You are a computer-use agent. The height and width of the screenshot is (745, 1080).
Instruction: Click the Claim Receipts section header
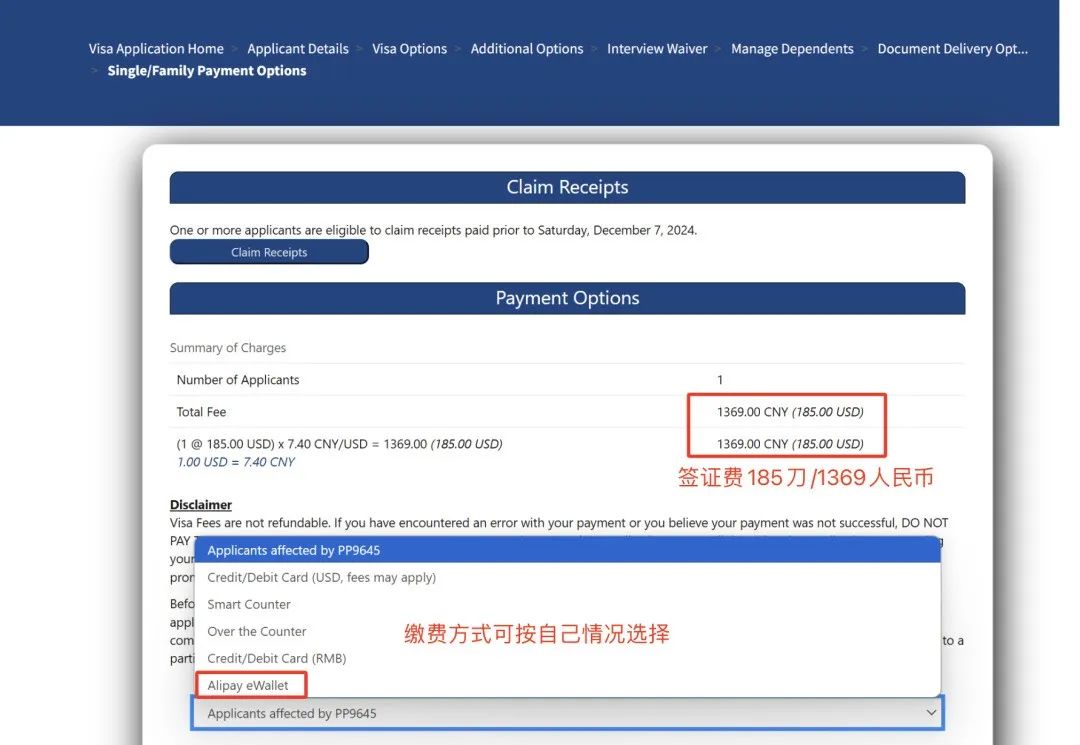[568, 187]
